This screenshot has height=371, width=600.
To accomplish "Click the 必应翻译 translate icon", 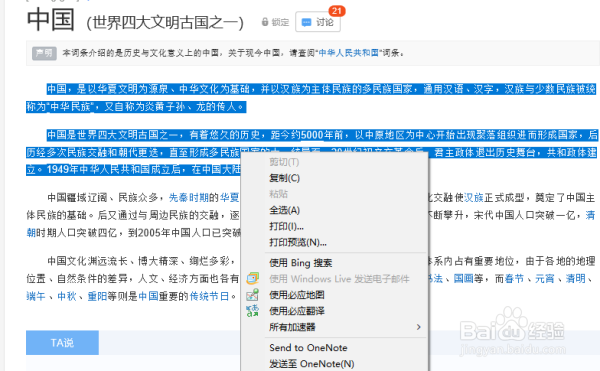I will pos(253,311).
